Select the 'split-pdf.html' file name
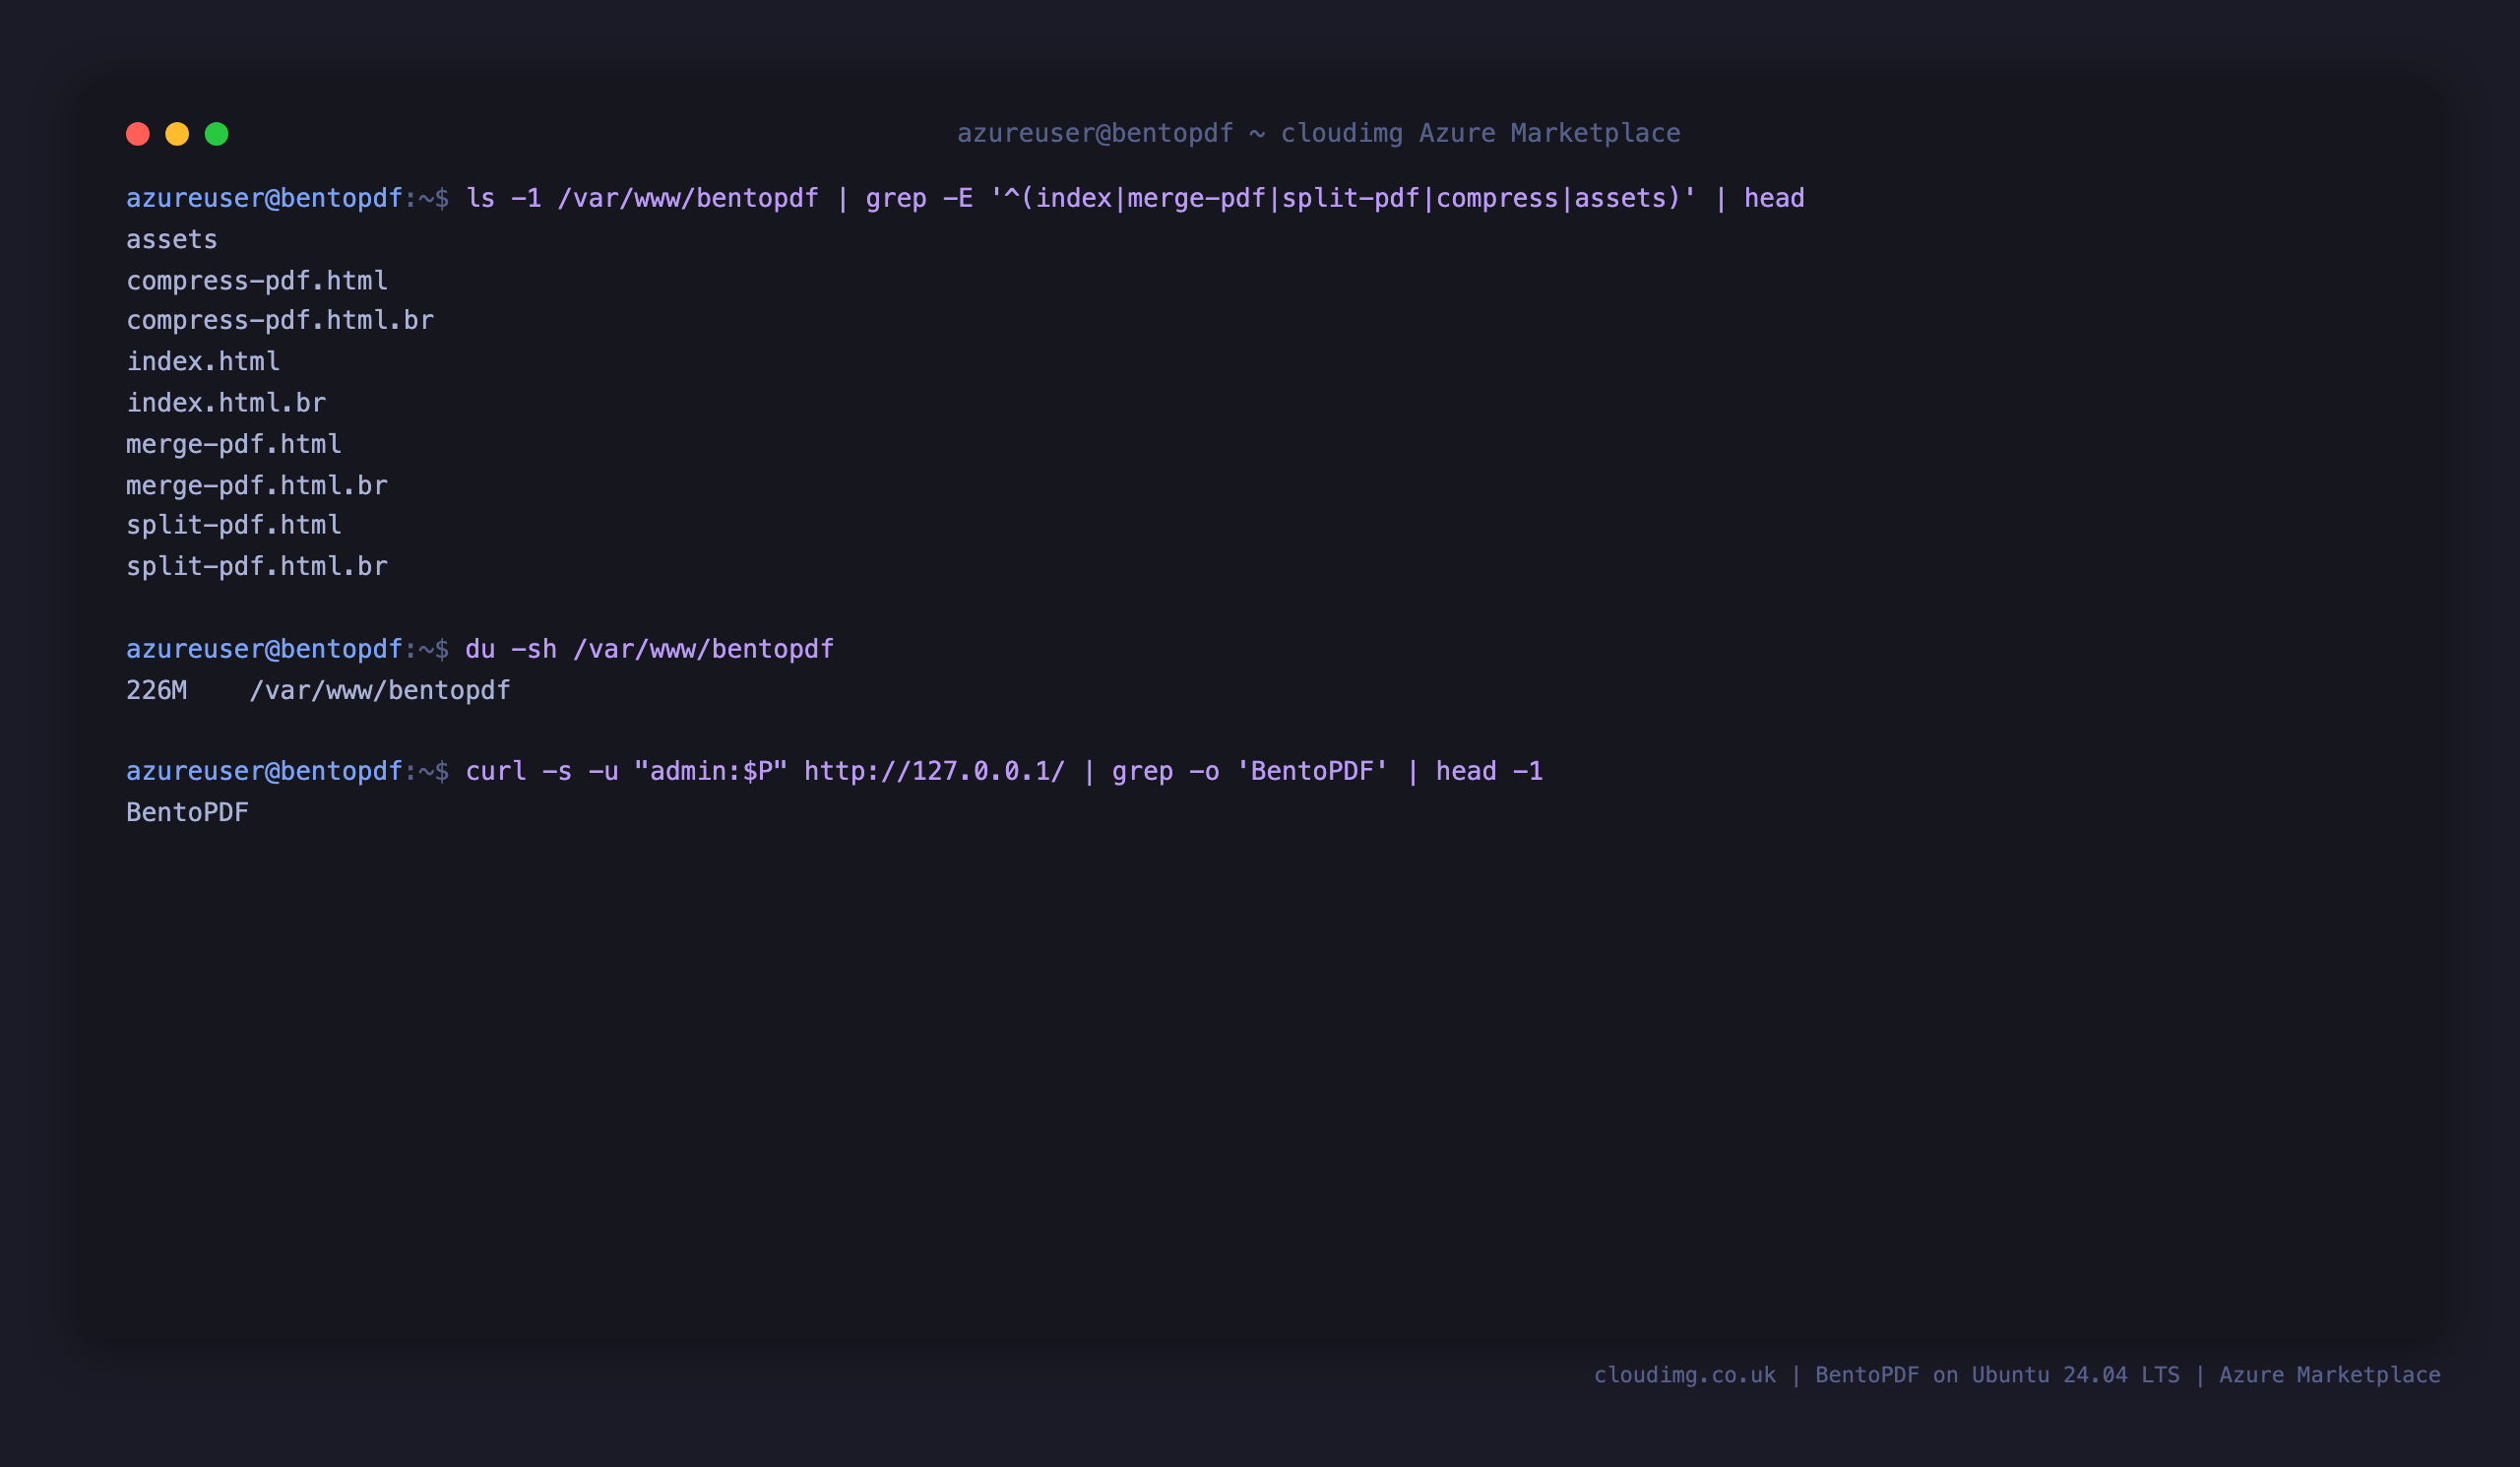The width and height of the screenshot is (2520, 1467). tap(234, 525)
